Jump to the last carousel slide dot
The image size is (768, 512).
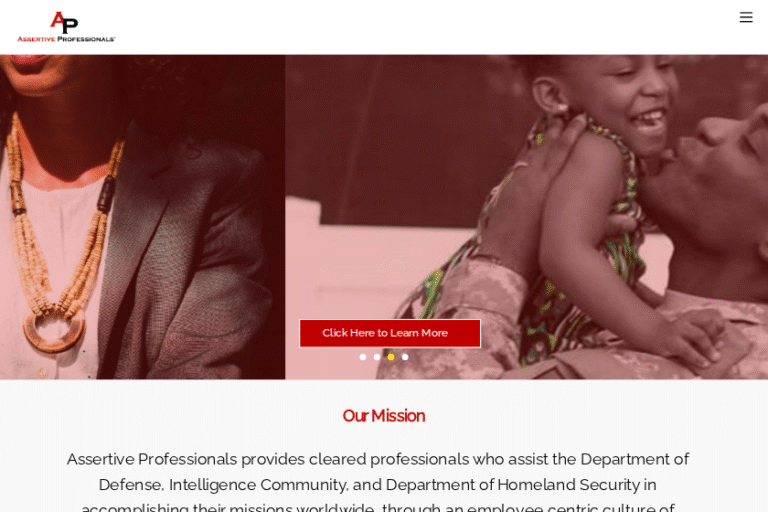[405, 357]
